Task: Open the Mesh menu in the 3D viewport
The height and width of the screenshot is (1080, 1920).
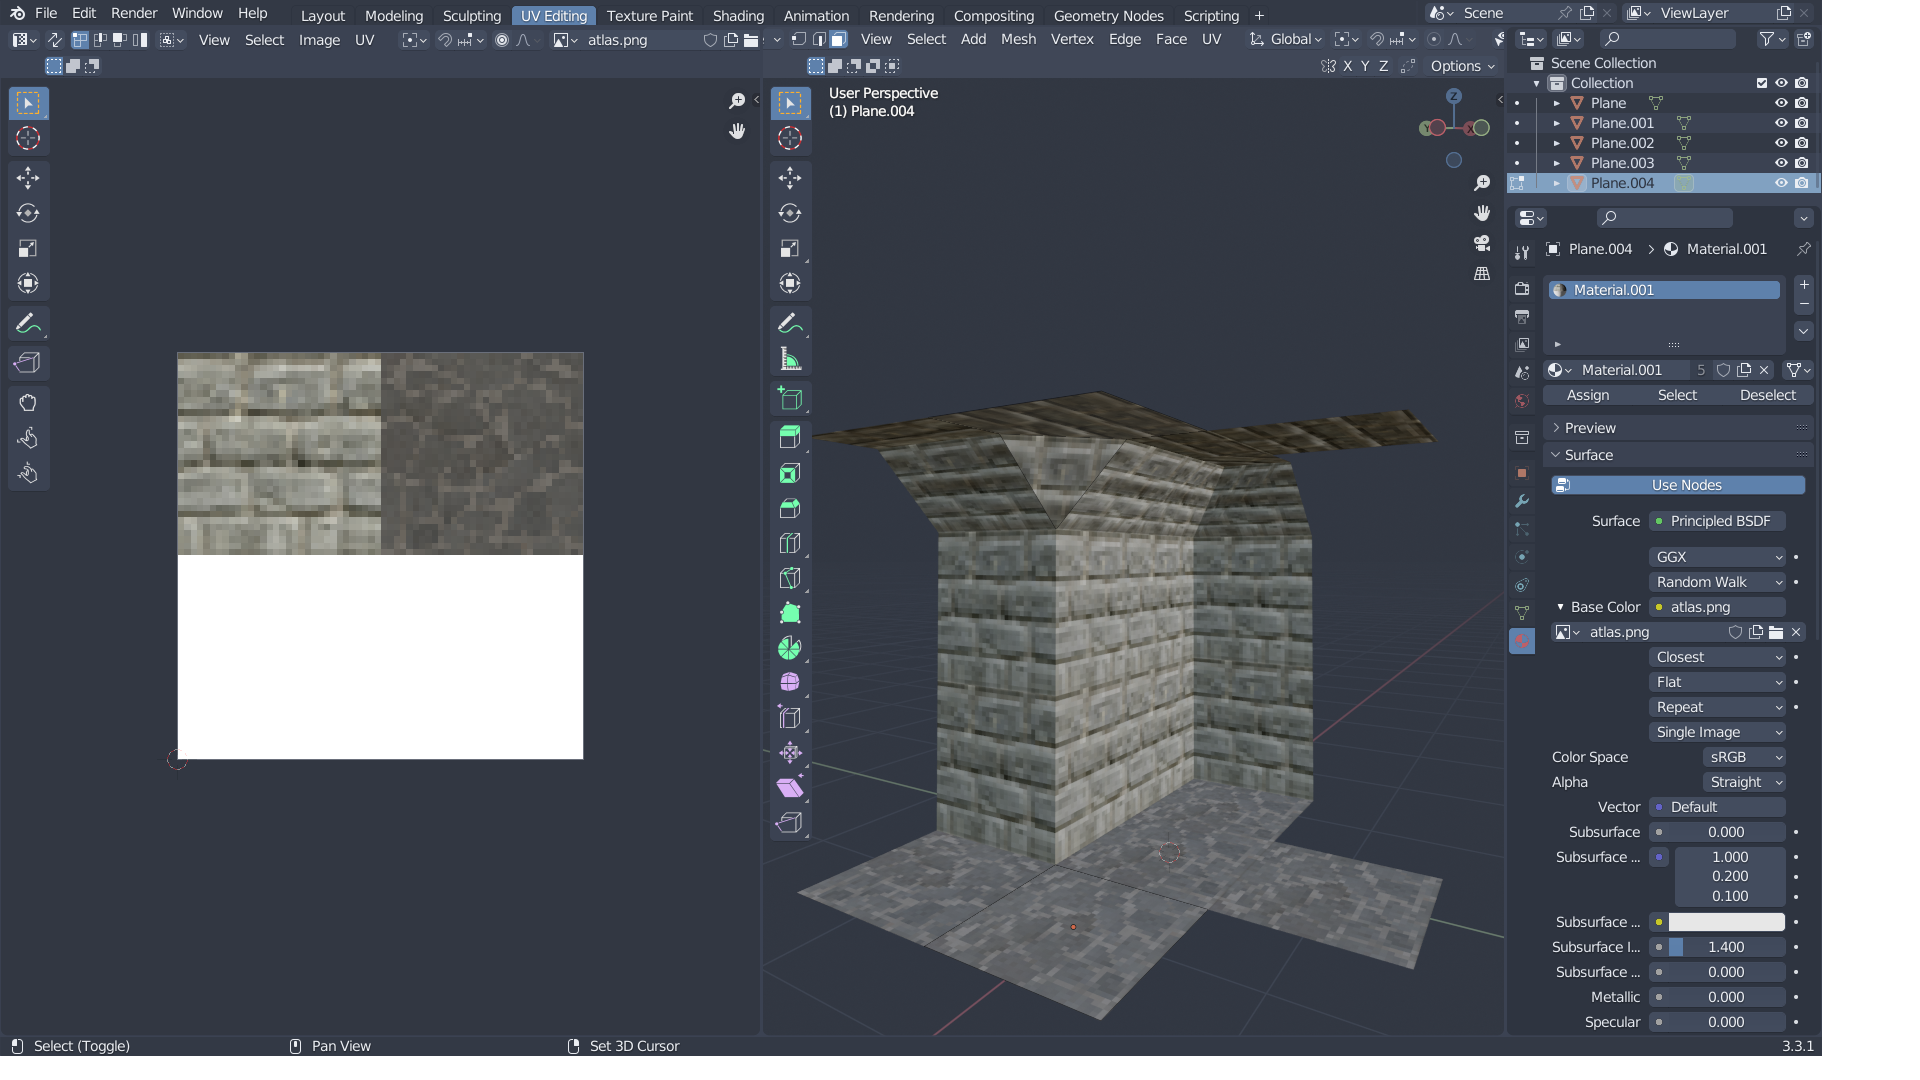Action: [1018, 39]
